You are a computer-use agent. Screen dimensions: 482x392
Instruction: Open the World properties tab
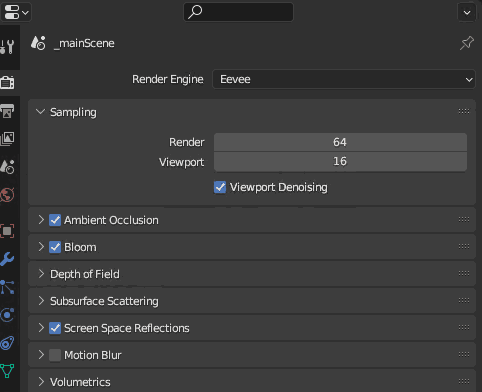tap(7, 195)
